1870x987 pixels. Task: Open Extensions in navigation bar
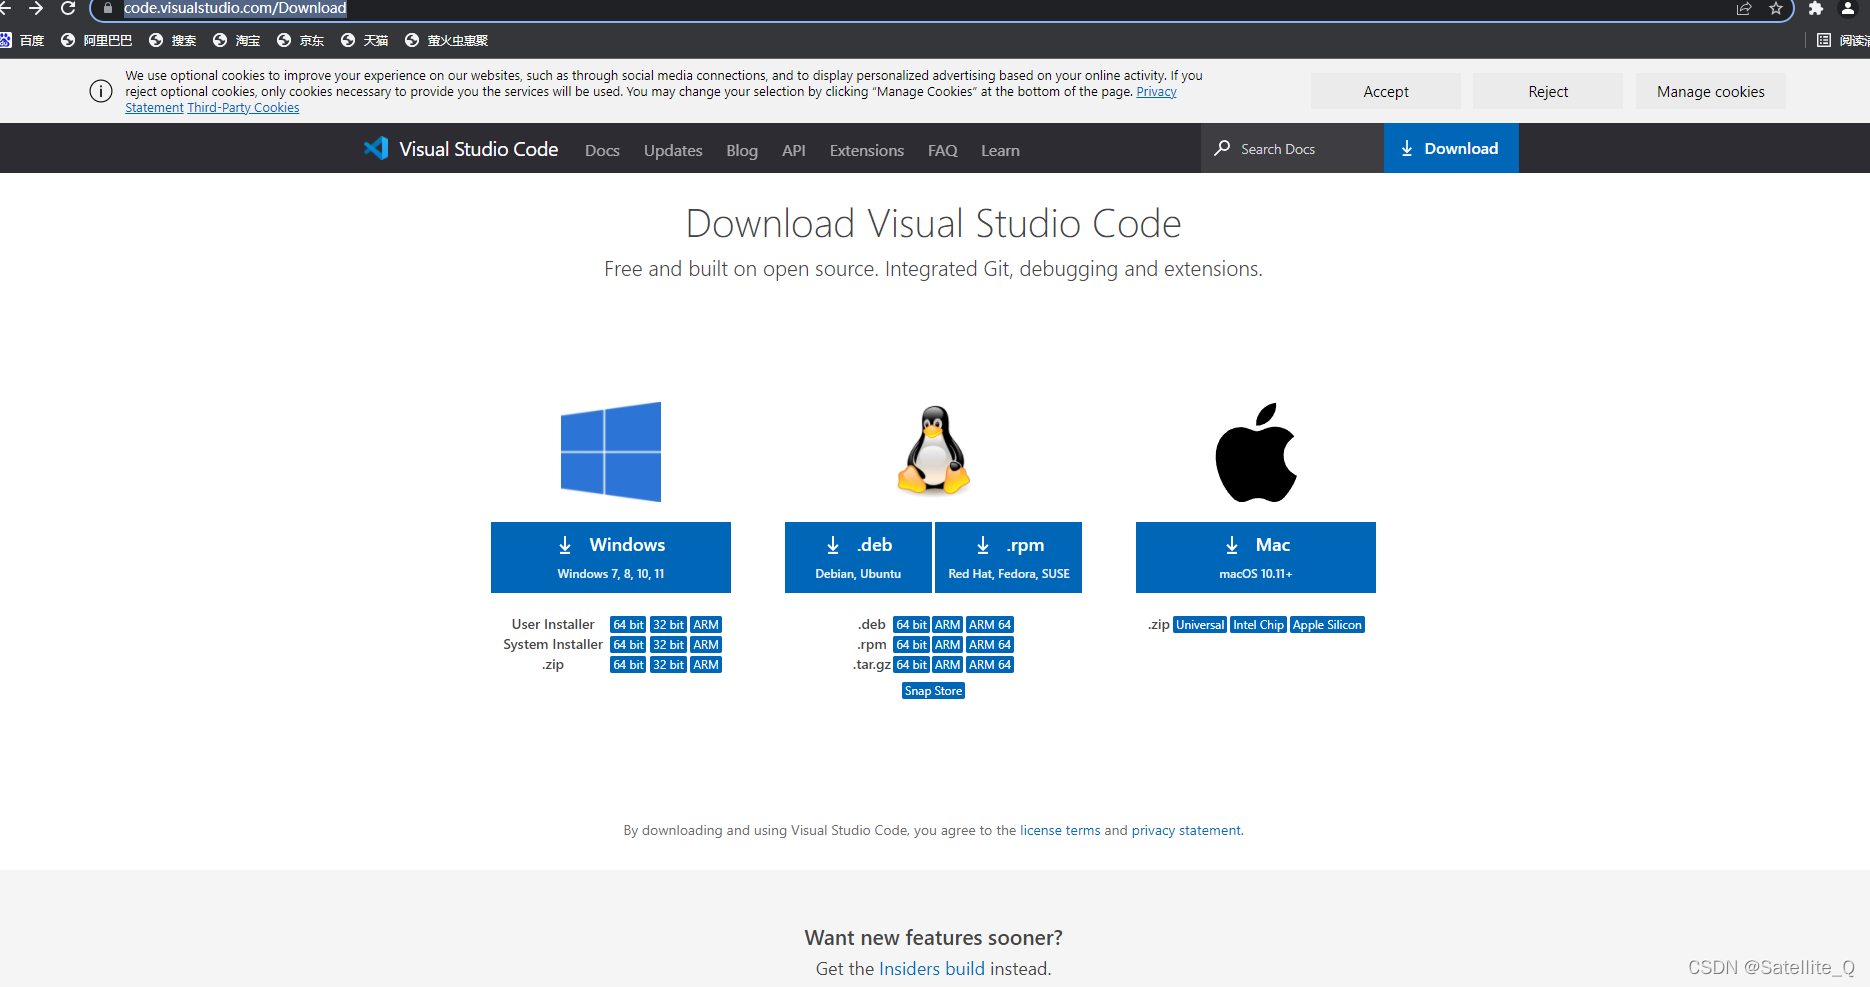pos(867,150)
